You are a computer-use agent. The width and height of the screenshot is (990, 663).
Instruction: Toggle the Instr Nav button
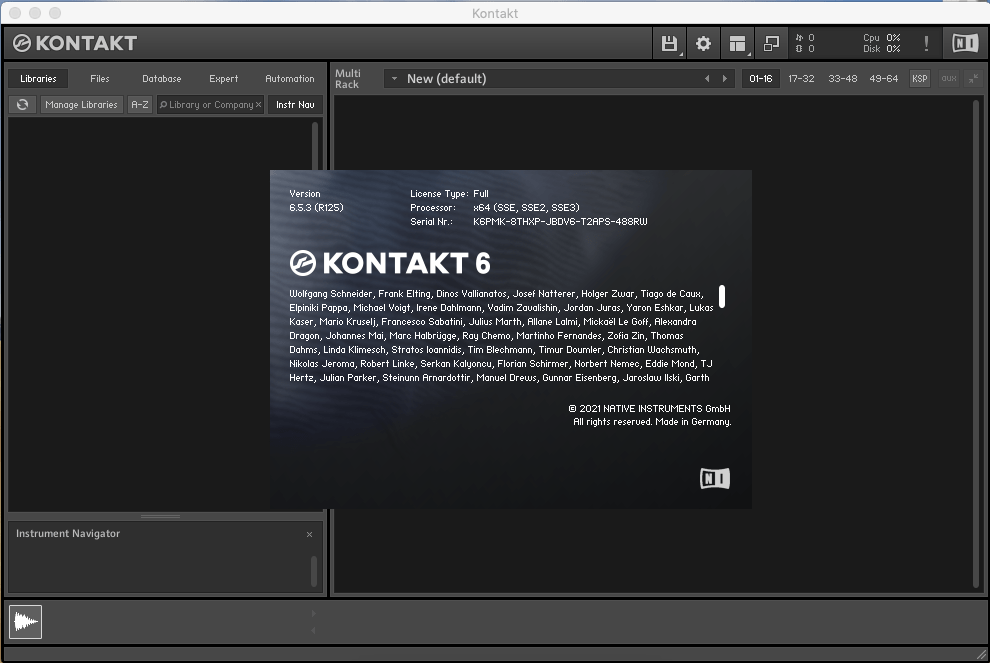tap(295, 105)
